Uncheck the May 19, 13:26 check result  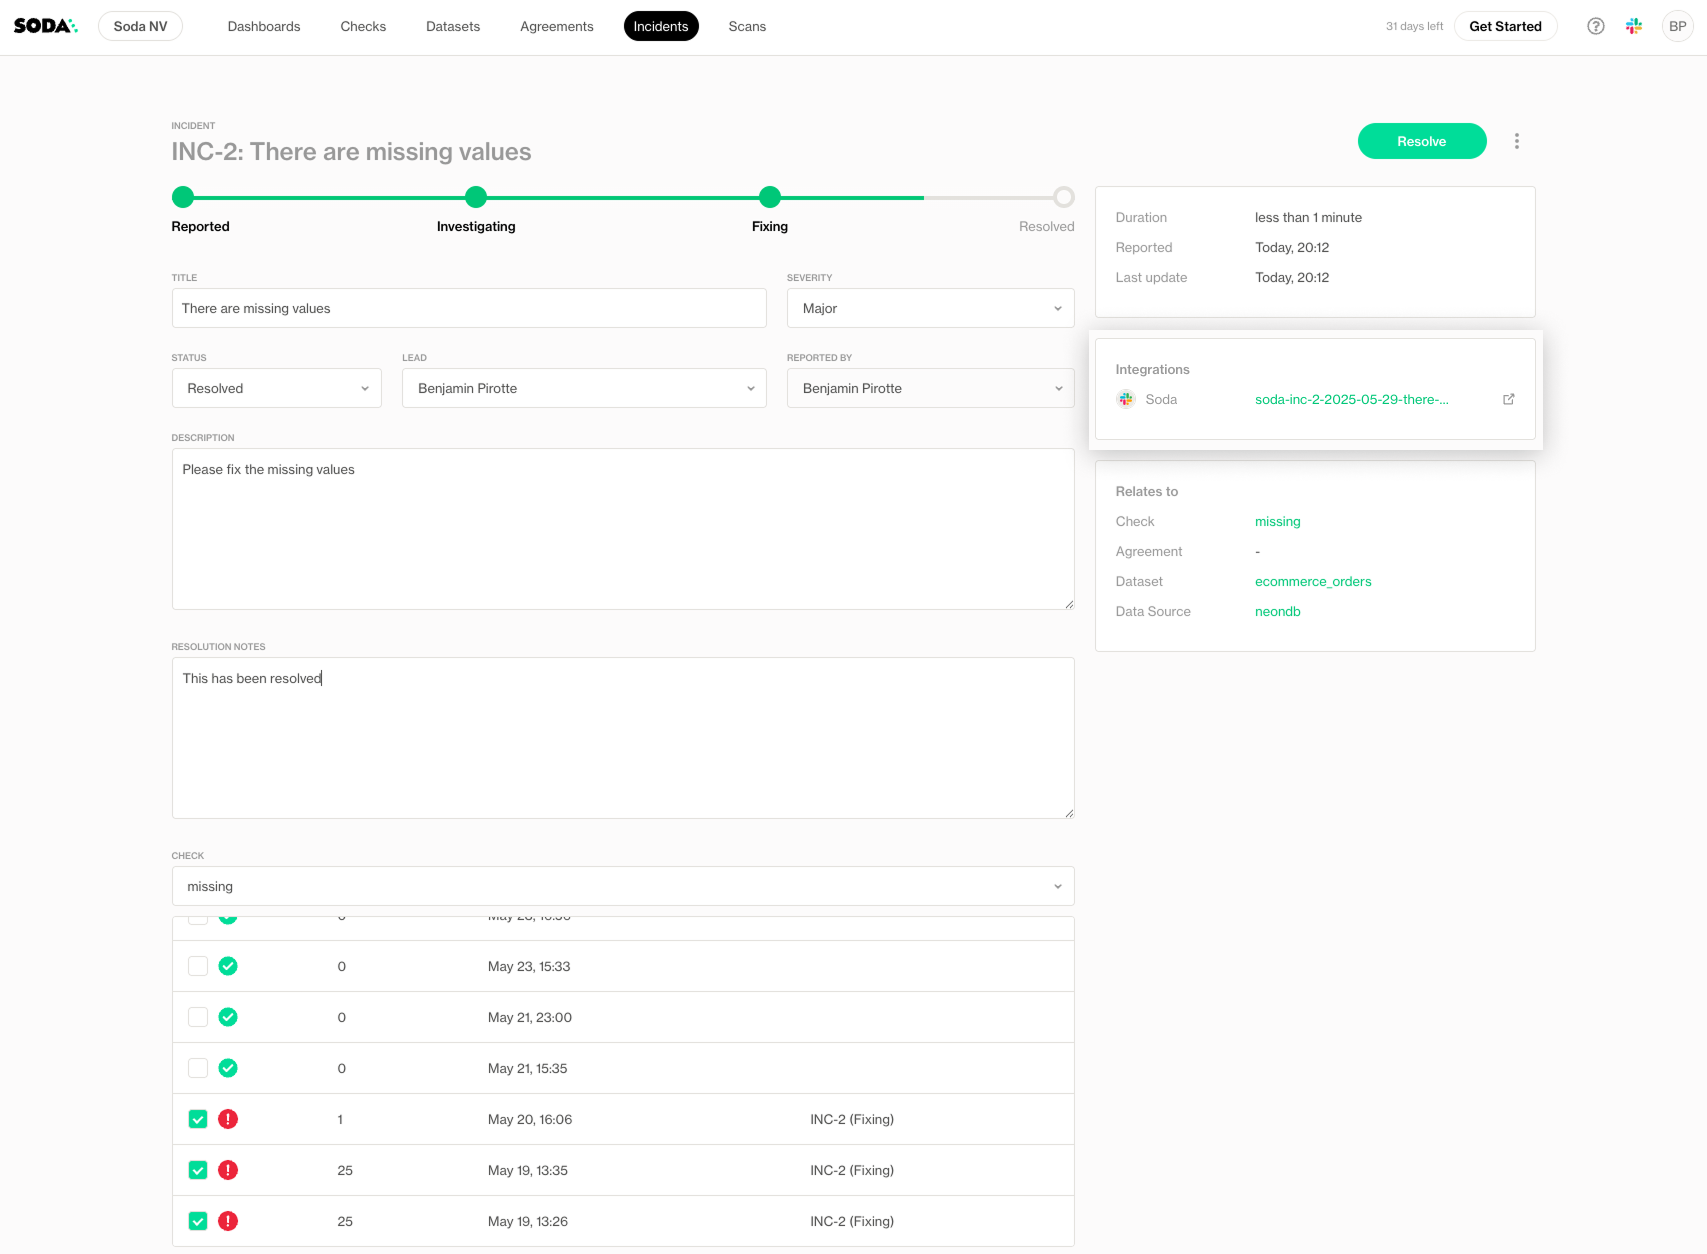tap(198, 1221)
